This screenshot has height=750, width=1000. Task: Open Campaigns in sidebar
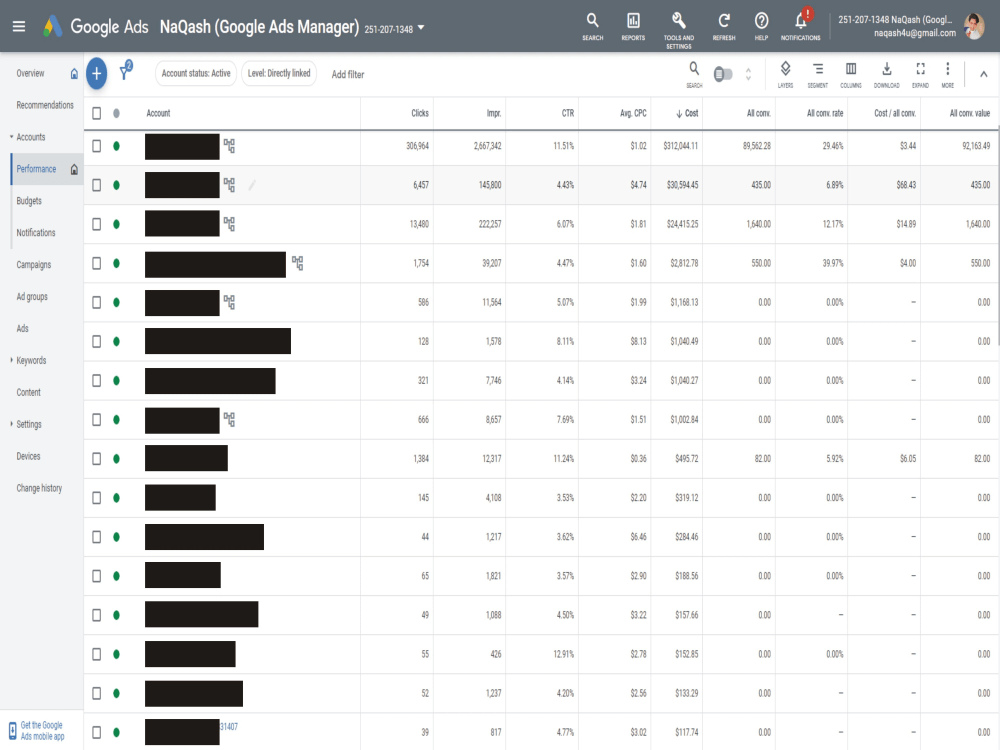[x=34, y=265]
